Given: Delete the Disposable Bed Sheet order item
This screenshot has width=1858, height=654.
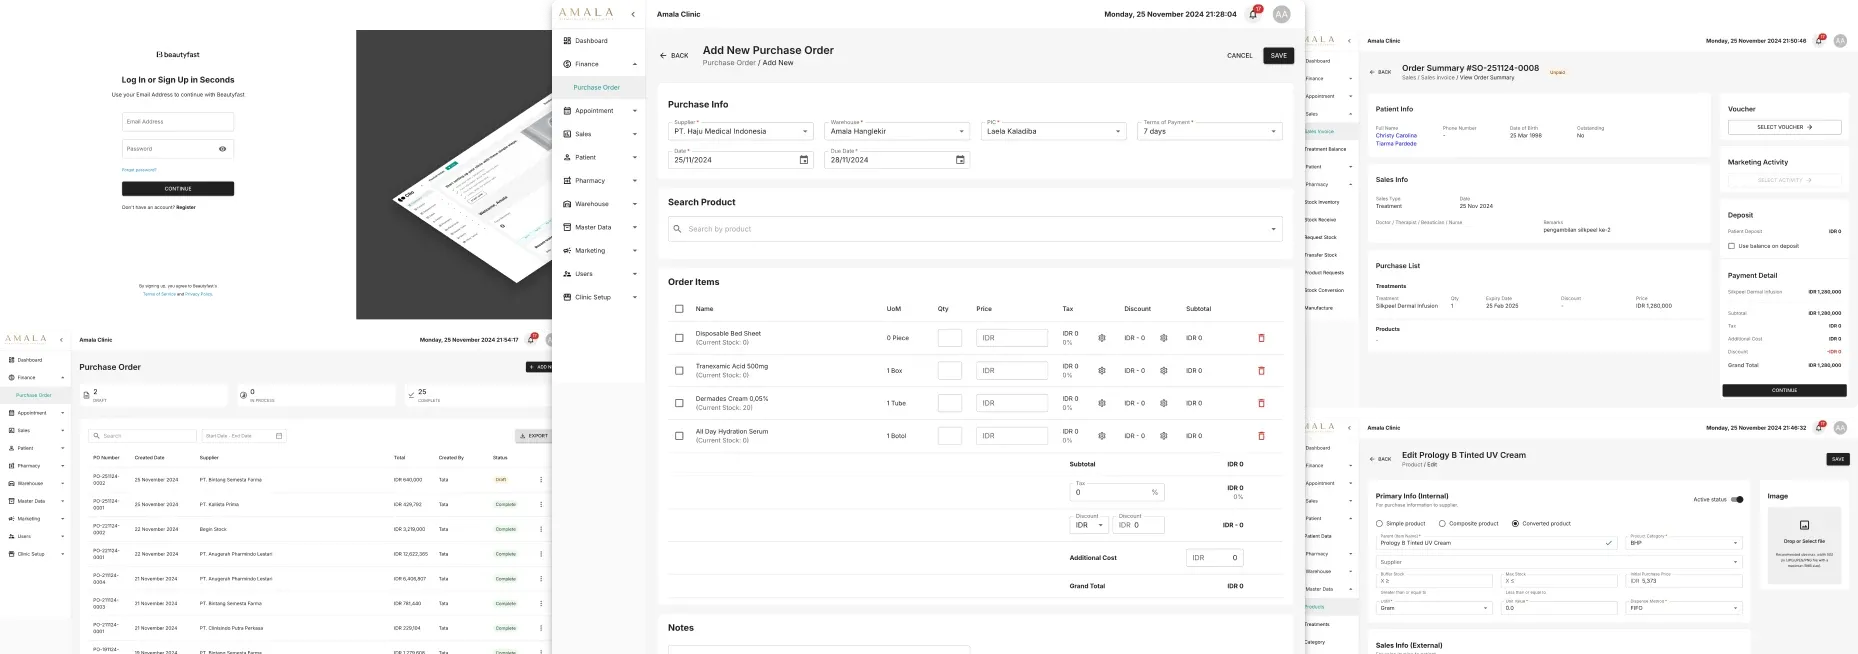Looking at the screenshot, I should click(x=1261, y=338).
